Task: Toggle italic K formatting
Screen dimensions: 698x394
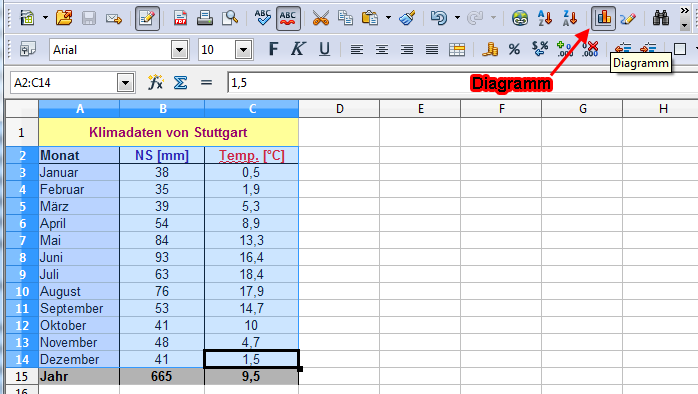Action: coord(298,49)
